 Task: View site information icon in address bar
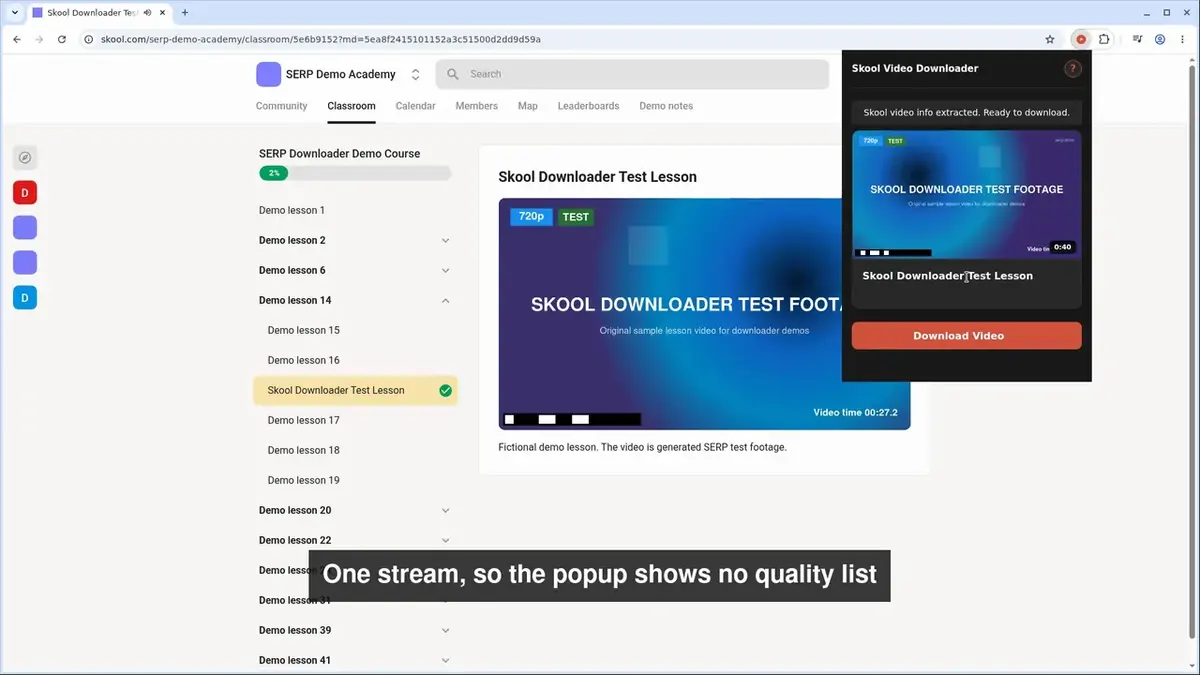pyautogui.click(x=89, y=39)
